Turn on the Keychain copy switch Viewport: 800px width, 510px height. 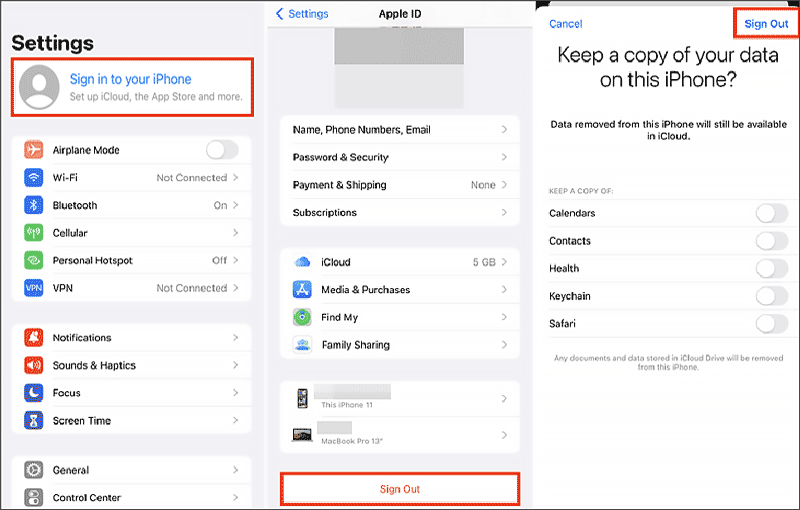coord(771,296)
